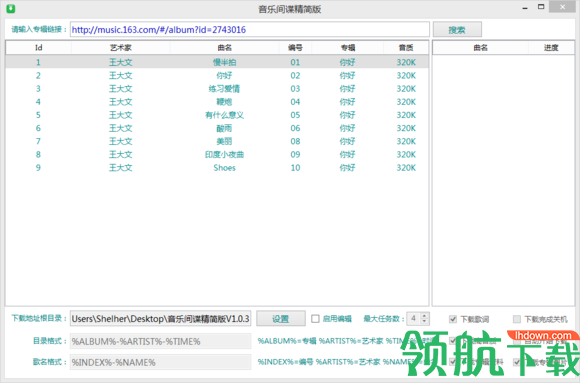Click artist 王大文 in the Shoes row
Viewport: 580px width, 383px height.
point(121,168)
